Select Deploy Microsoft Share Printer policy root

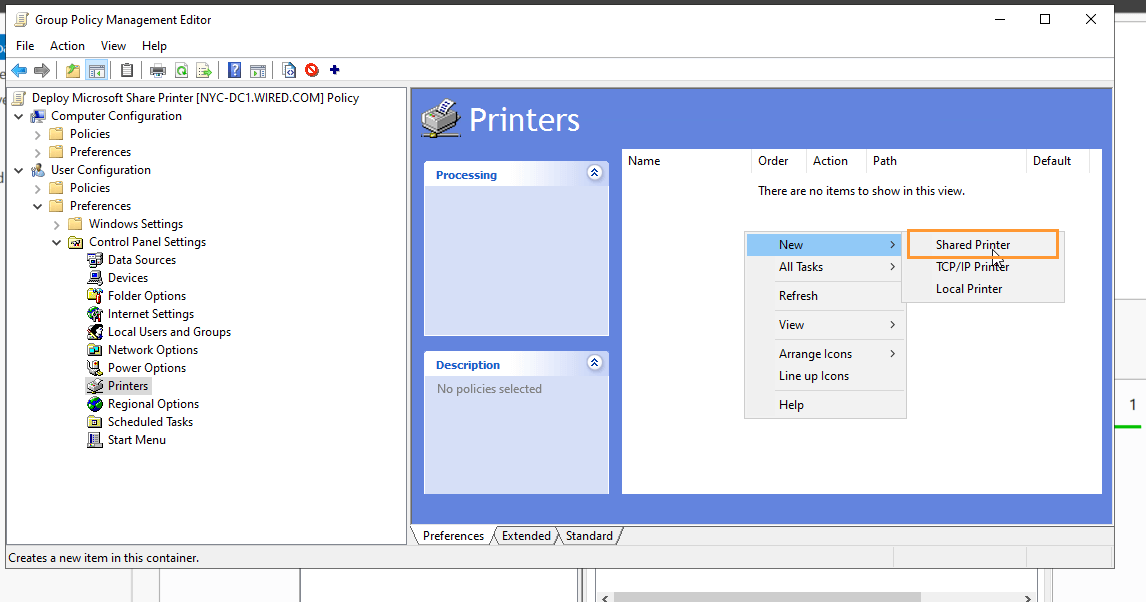[x=195, y=98]
